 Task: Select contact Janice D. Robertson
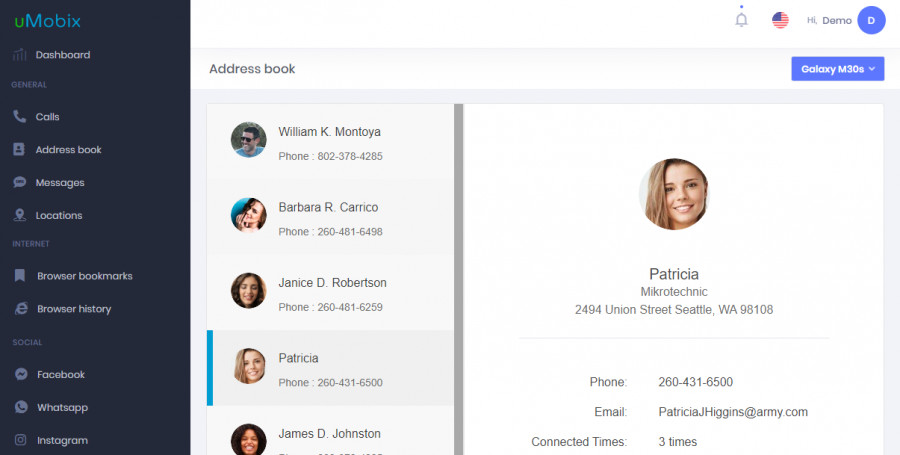(330, 293)
